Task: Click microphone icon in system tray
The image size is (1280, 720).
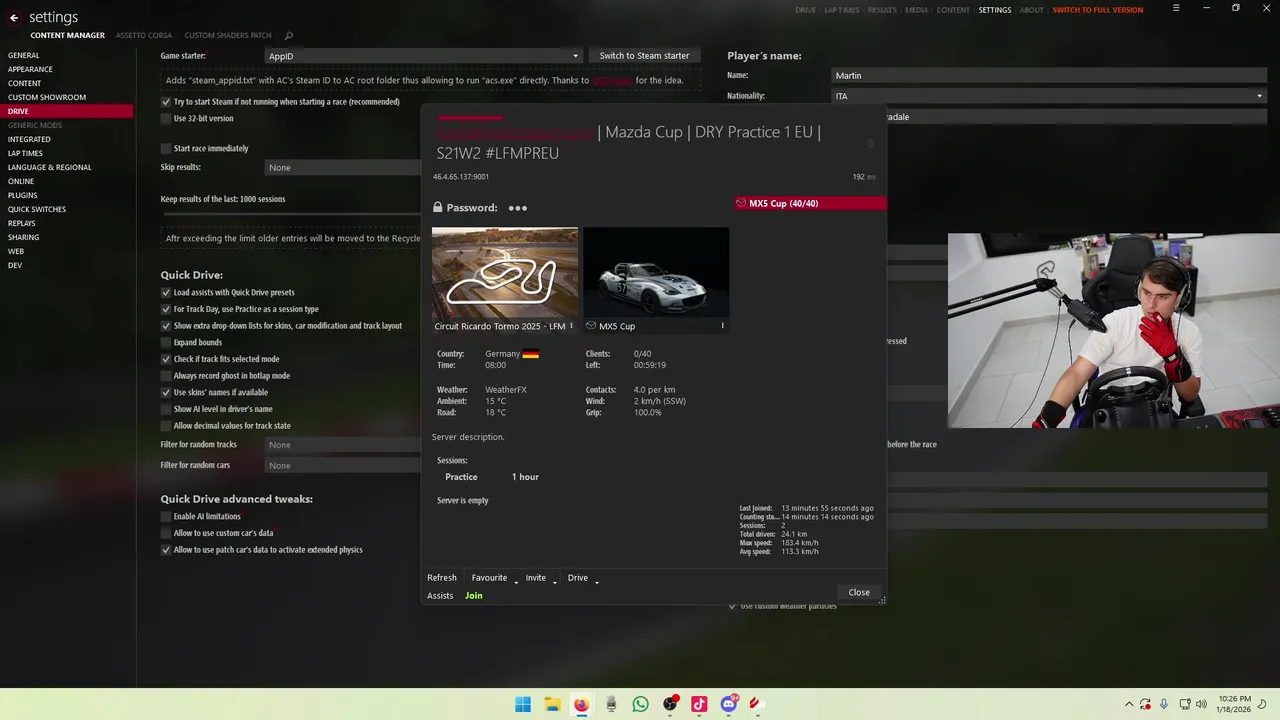Action: coord(1164,704)
